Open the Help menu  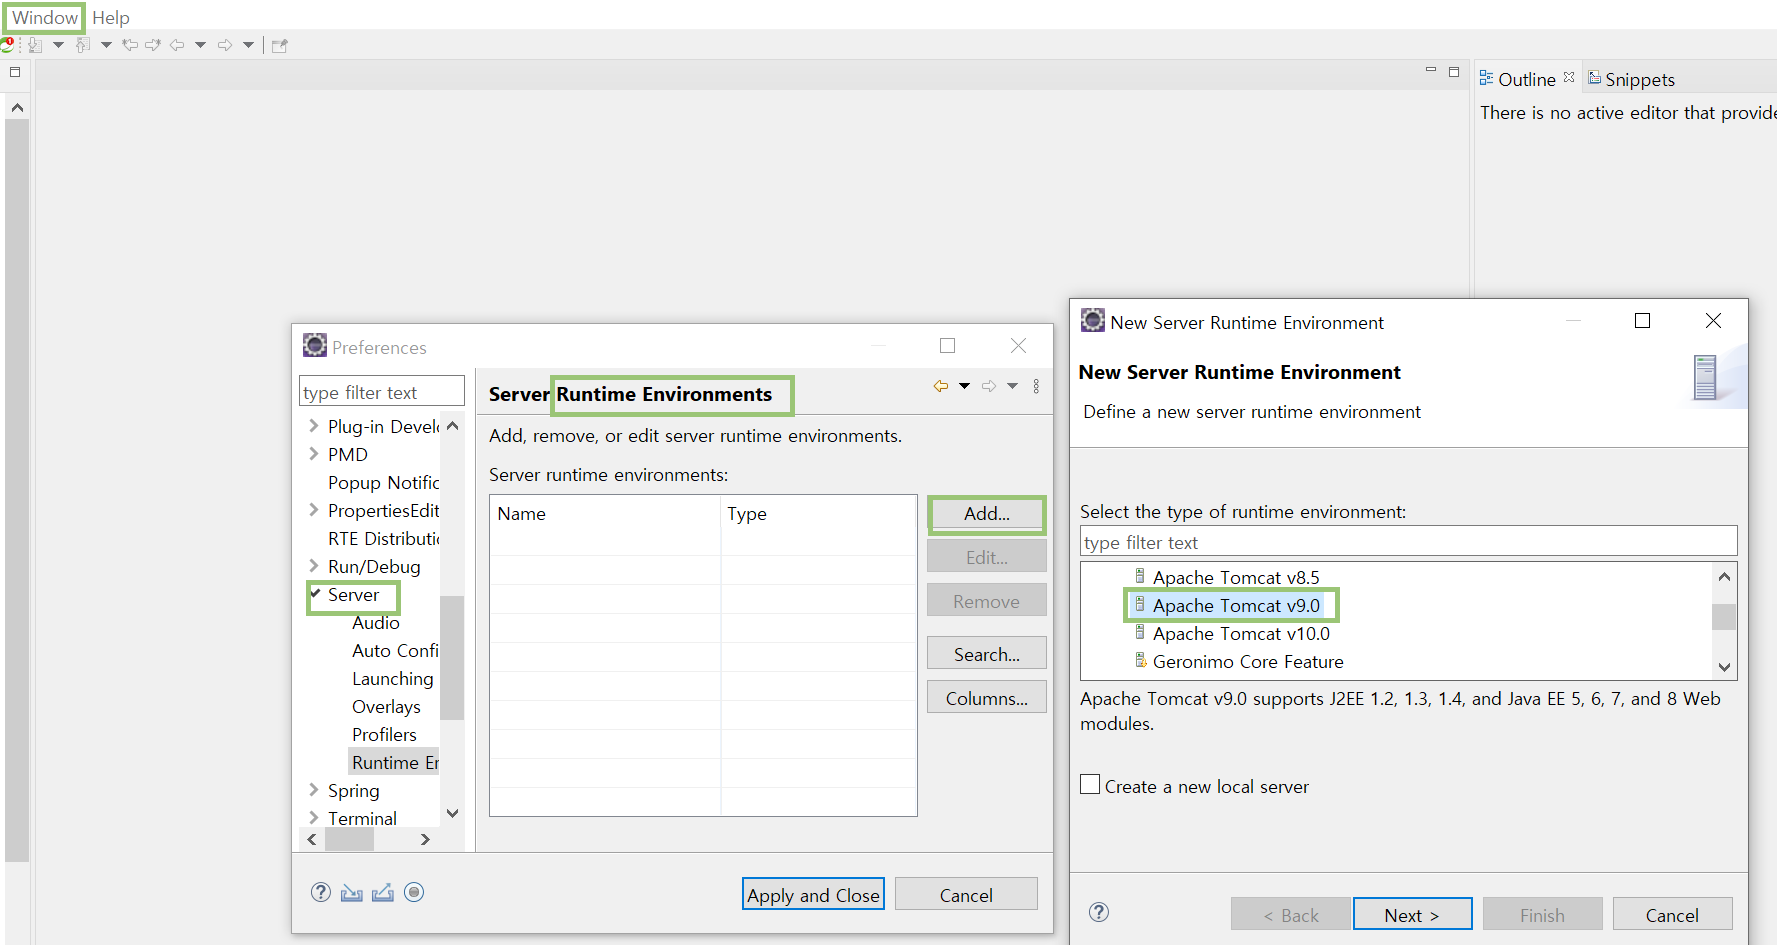click(111, 17)
